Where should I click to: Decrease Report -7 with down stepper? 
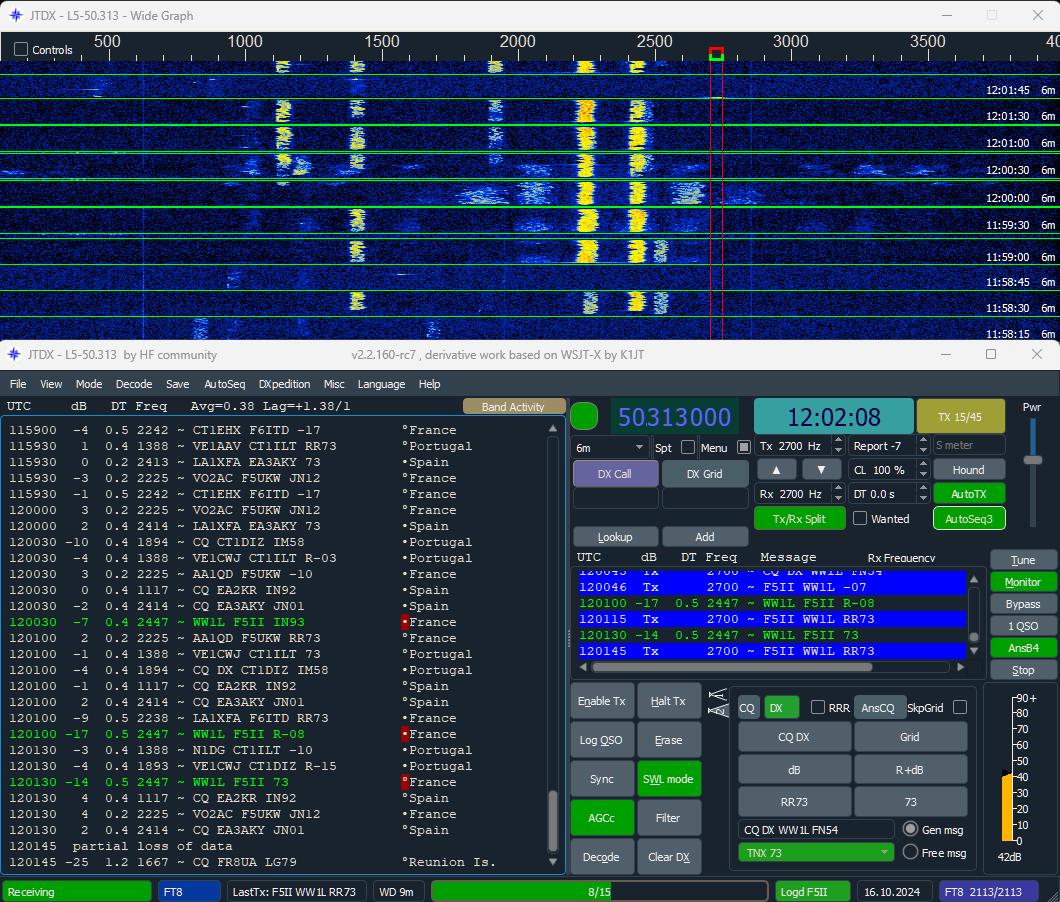click(x=923, y=451)
